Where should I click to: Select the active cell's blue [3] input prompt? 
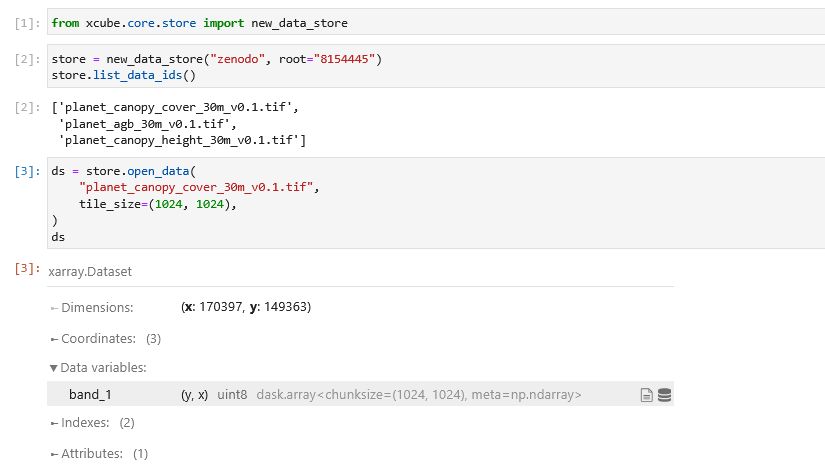tap(27, 171)
